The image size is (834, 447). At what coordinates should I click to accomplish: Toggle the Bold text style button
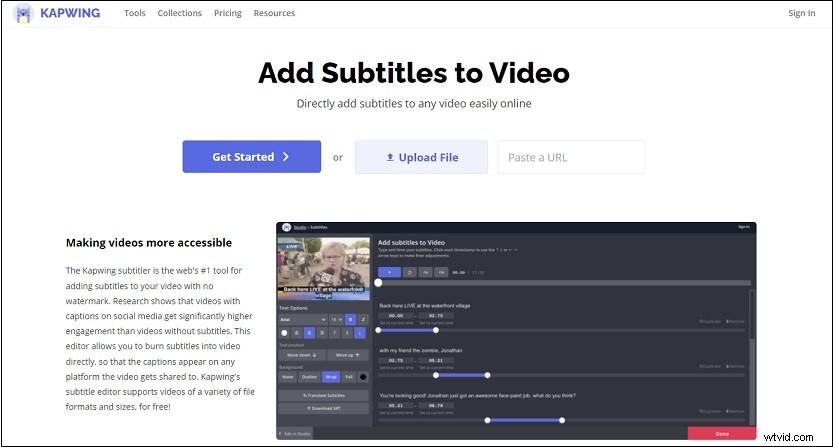pos(351,319)
